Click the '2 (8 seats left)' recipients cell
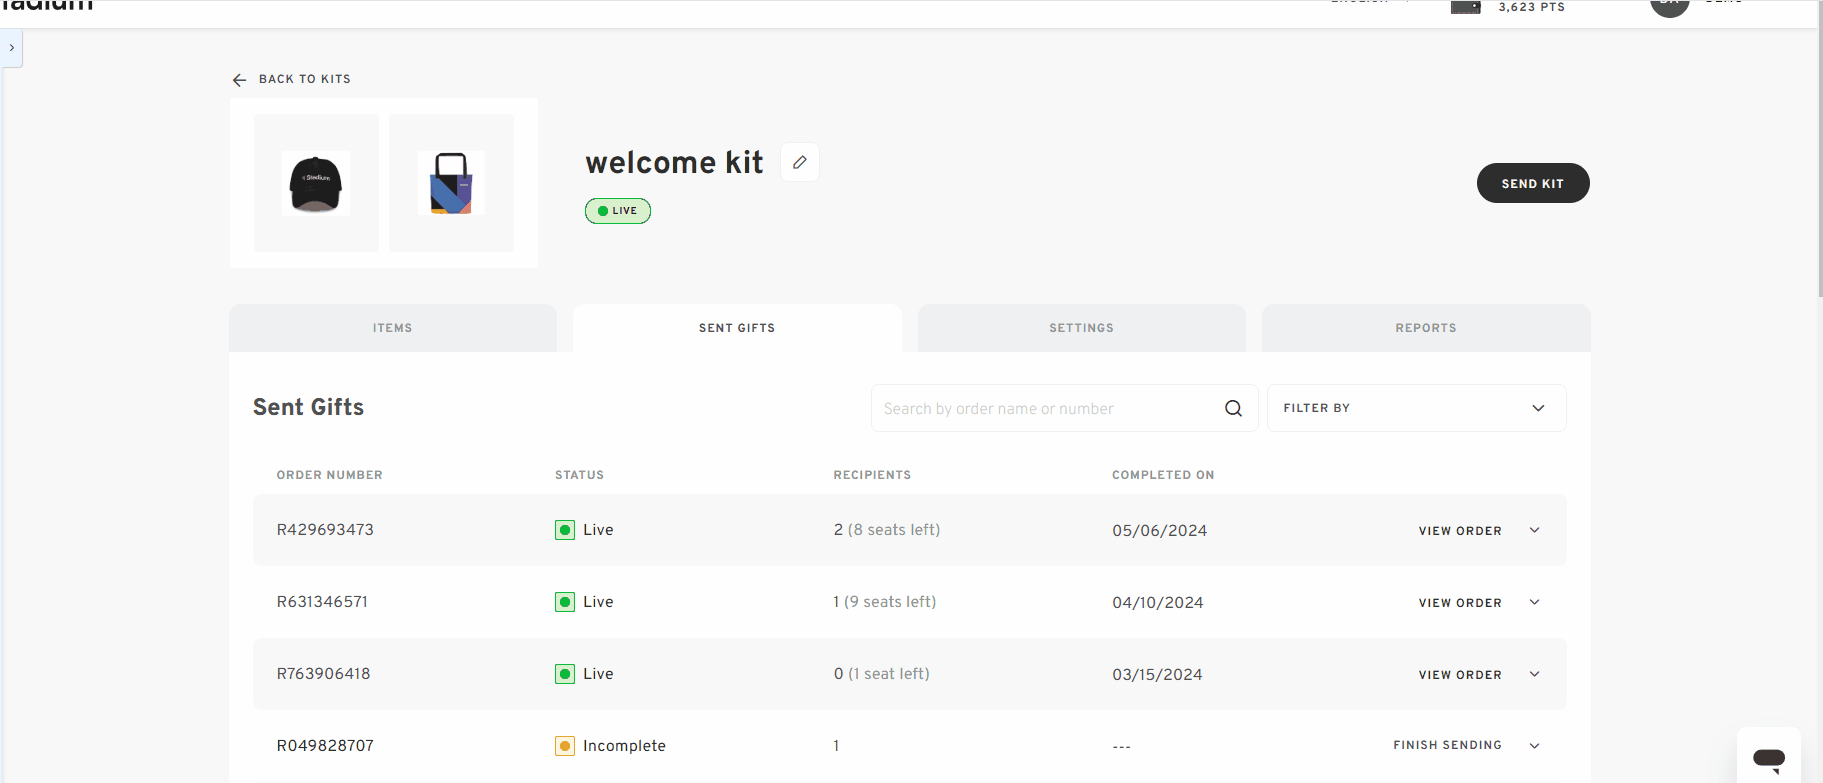This screenshot has width=1823, height=783. (887, 530)
